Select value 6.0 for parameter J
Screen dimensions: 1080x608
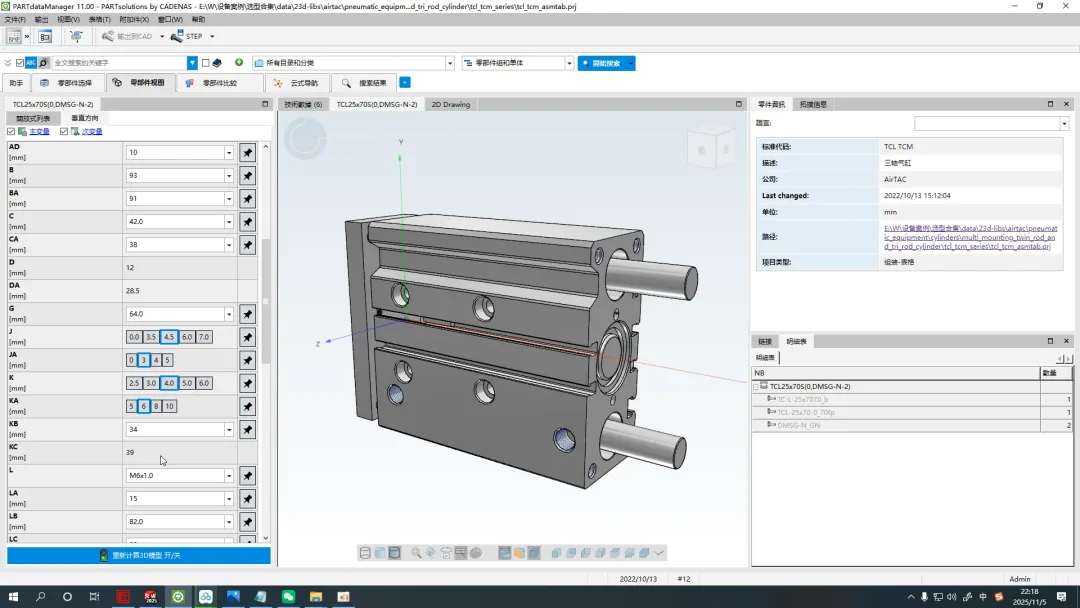(x=187, y=337)
